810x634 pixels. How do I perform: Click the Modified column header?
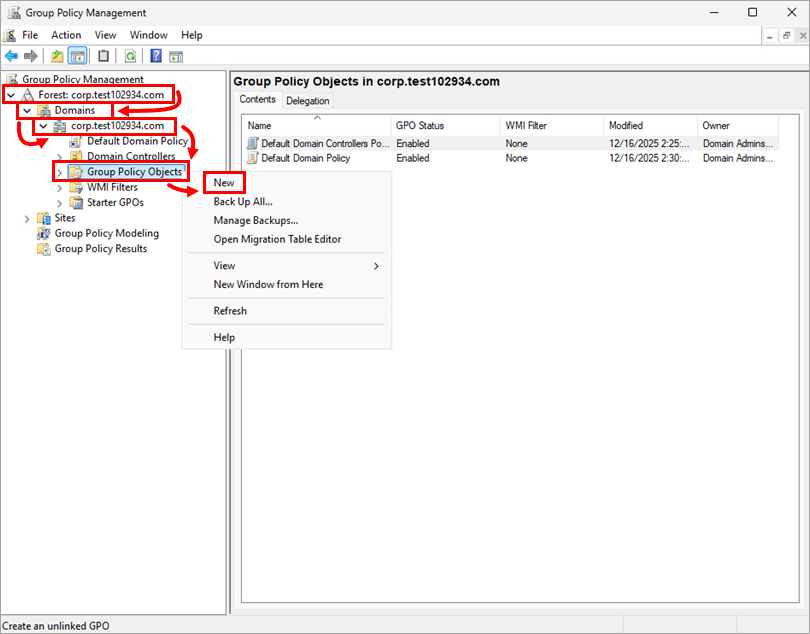tap(626, 125)
